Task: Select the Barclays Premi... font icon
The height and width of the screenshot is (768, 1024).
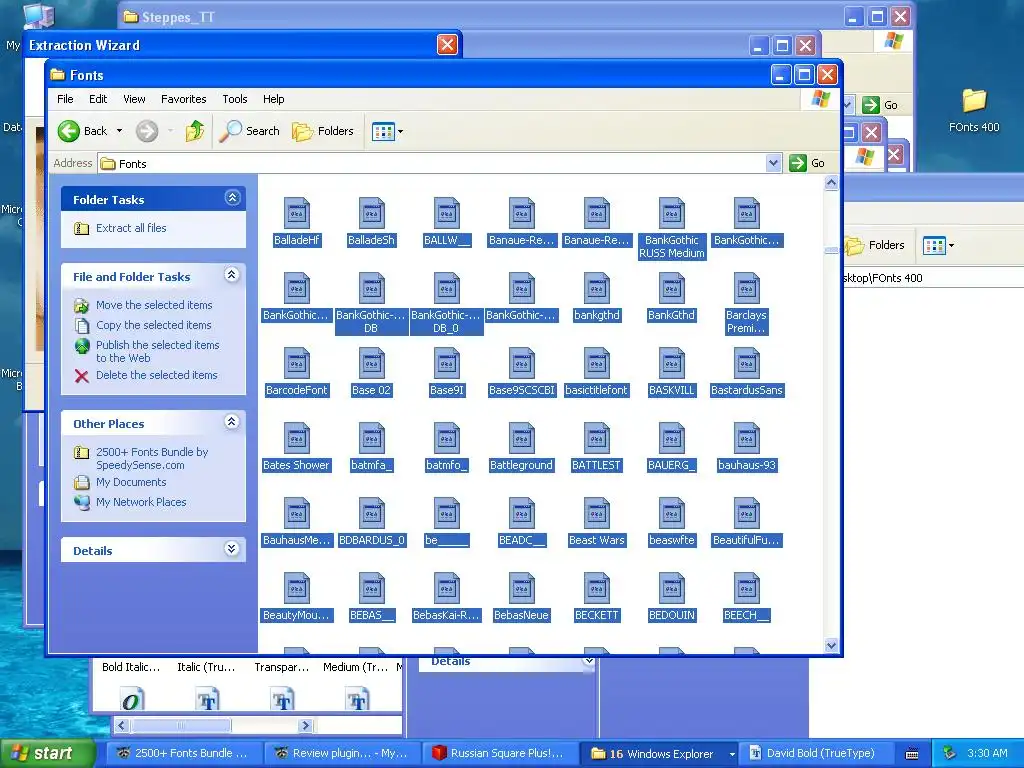Action: (x=746, y=288)
